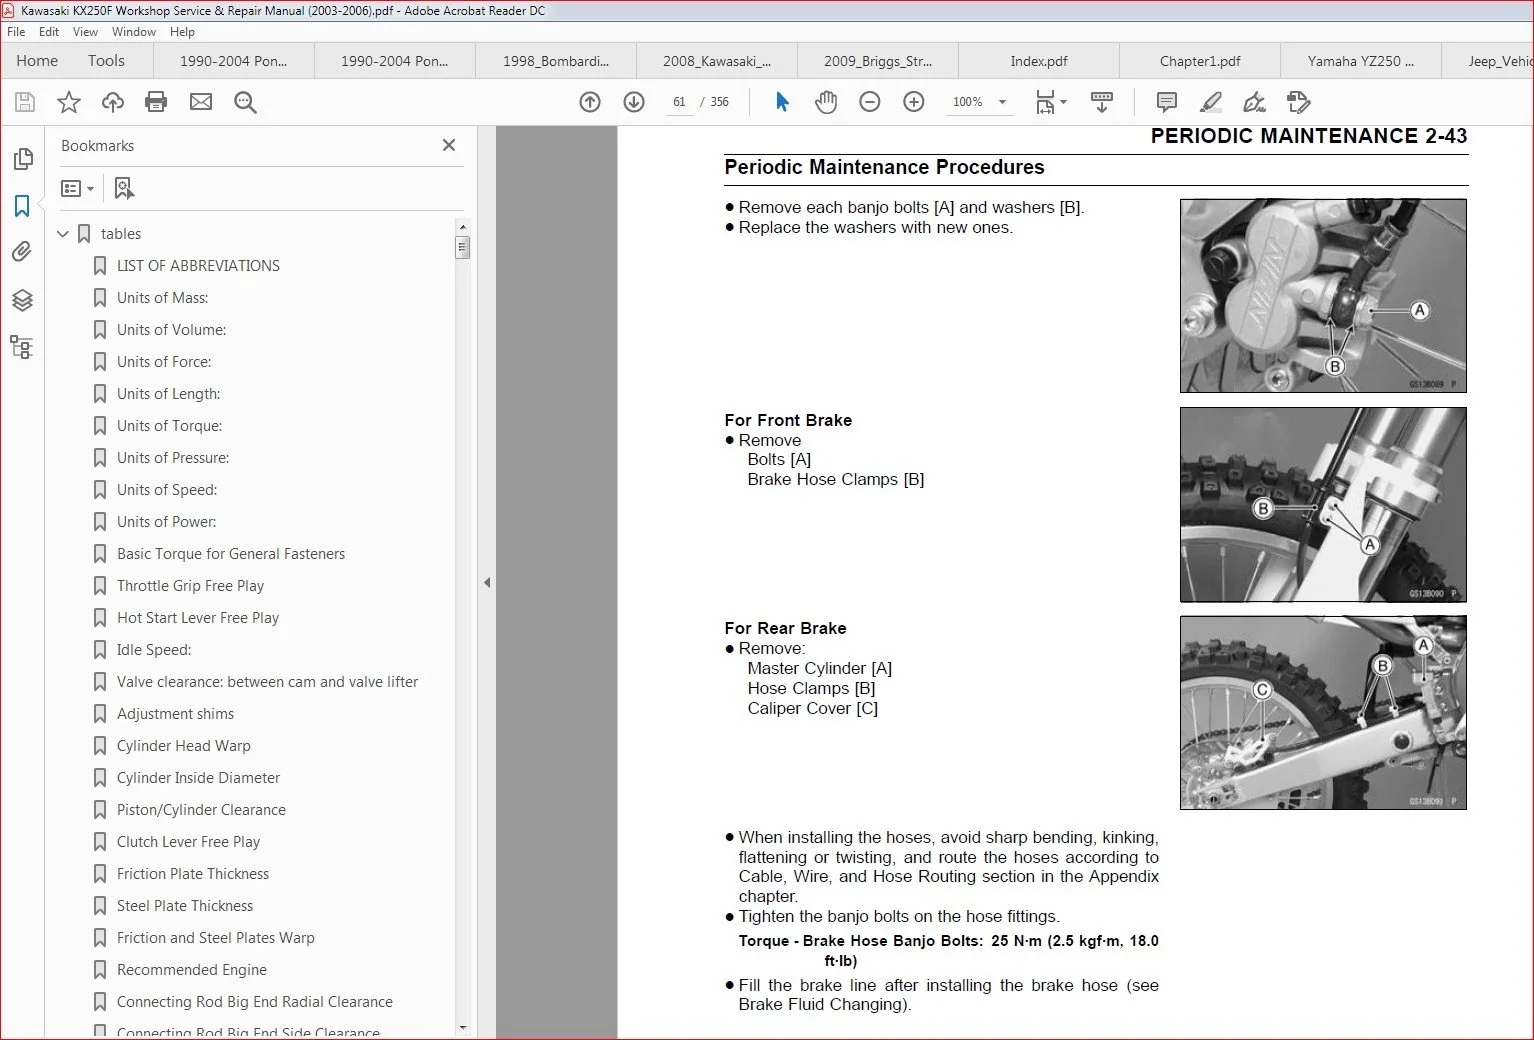Switch to Index.pdf document tab

1039,61
